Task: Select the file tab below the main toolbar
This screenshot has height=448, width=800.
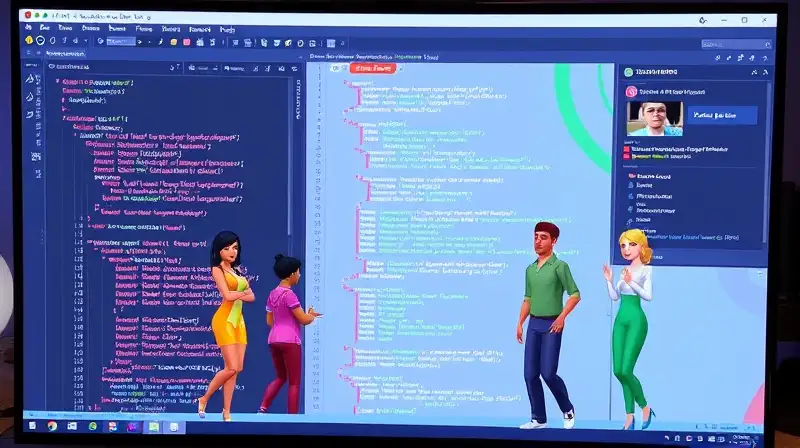Action: pyautogui.click(x=64, y=54)
